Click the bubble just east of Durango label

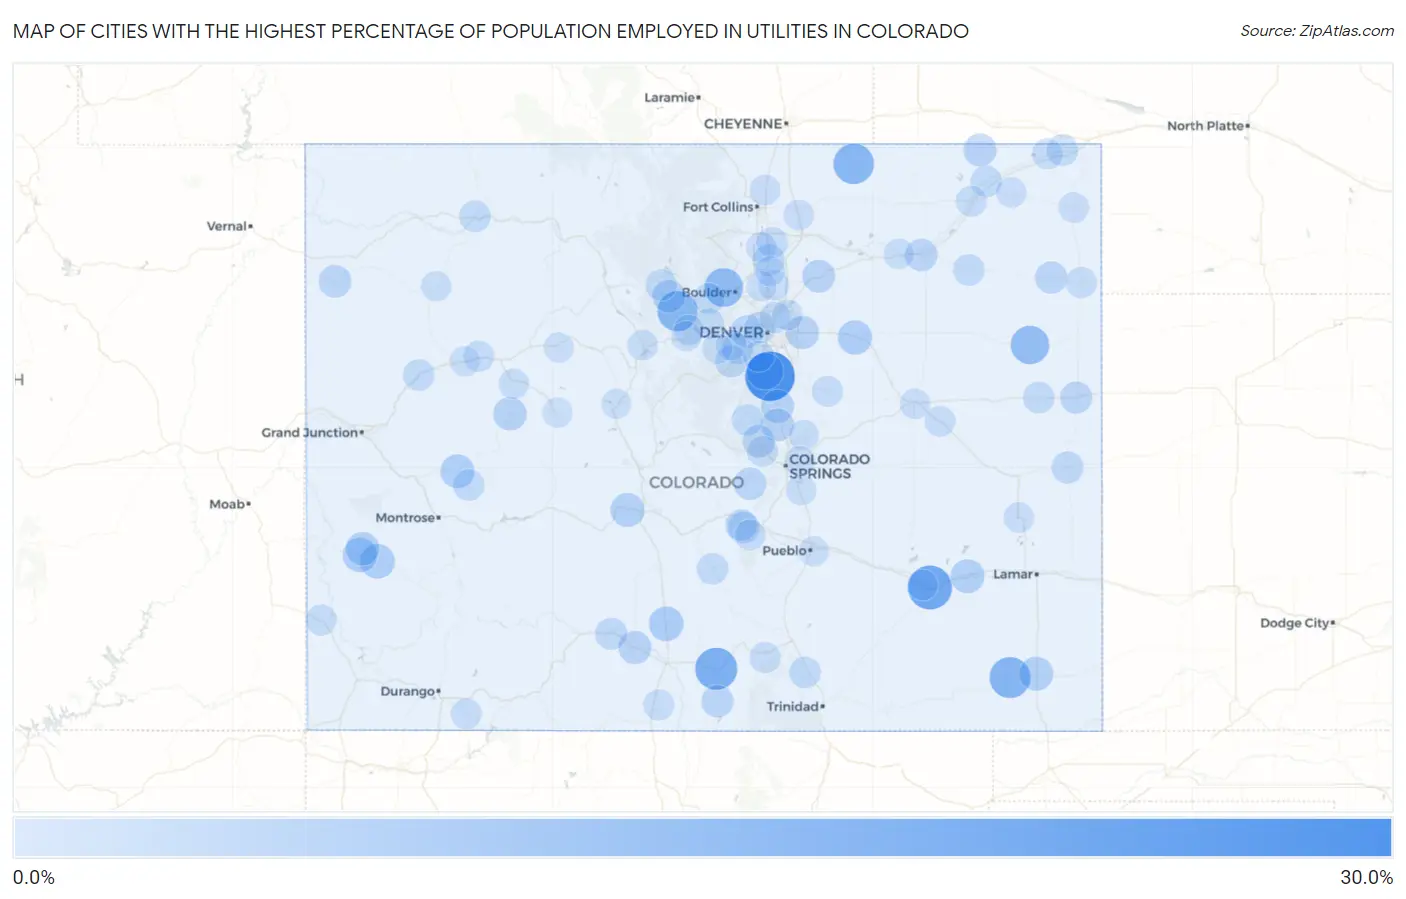tap(466, 714)
